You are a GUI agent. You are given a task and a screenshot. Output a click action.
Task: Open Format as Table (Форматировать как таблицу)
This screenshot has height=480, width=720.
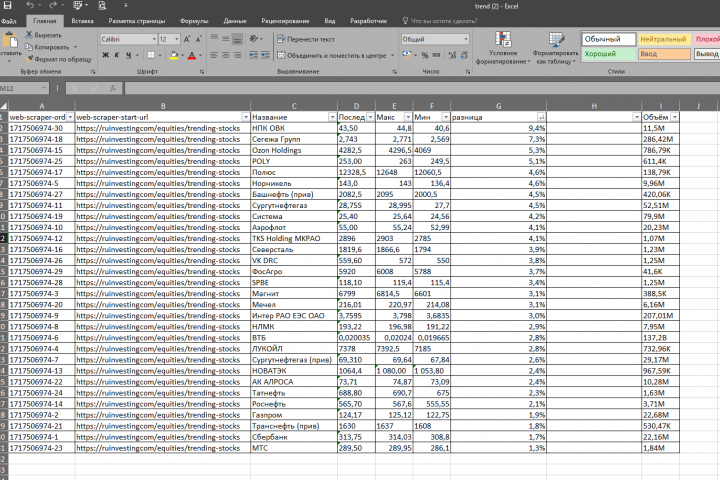tap(555, 47)
